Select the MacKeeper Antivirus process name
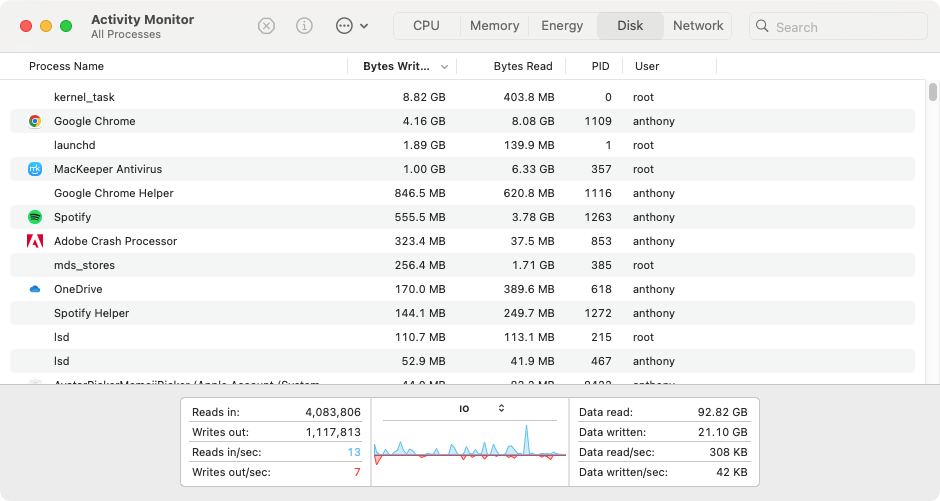The image size is (940, 501). click(108, 169)
